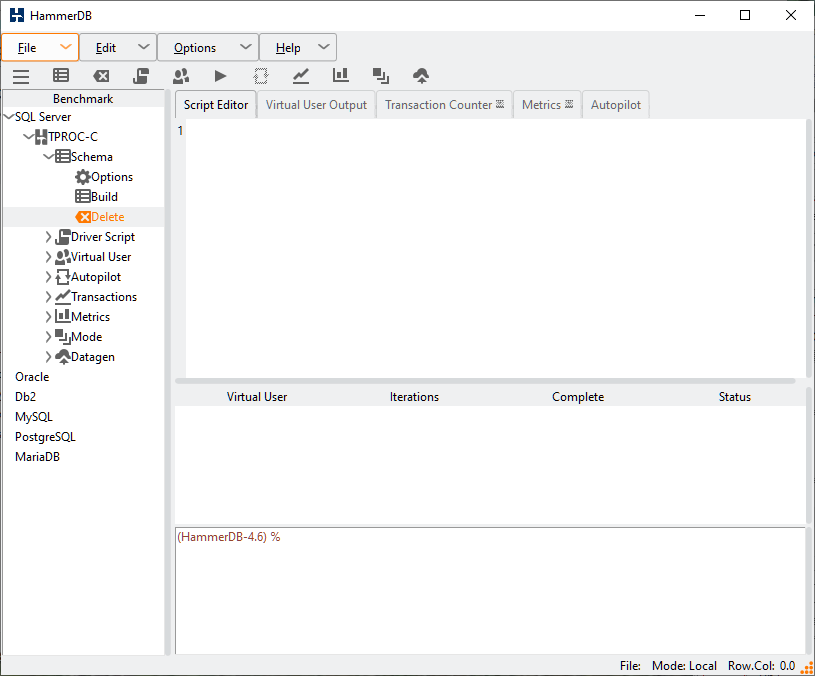Switch to the Script Editor tab
The height and width of the screenshot is (676, 815).
coord(216,105)
